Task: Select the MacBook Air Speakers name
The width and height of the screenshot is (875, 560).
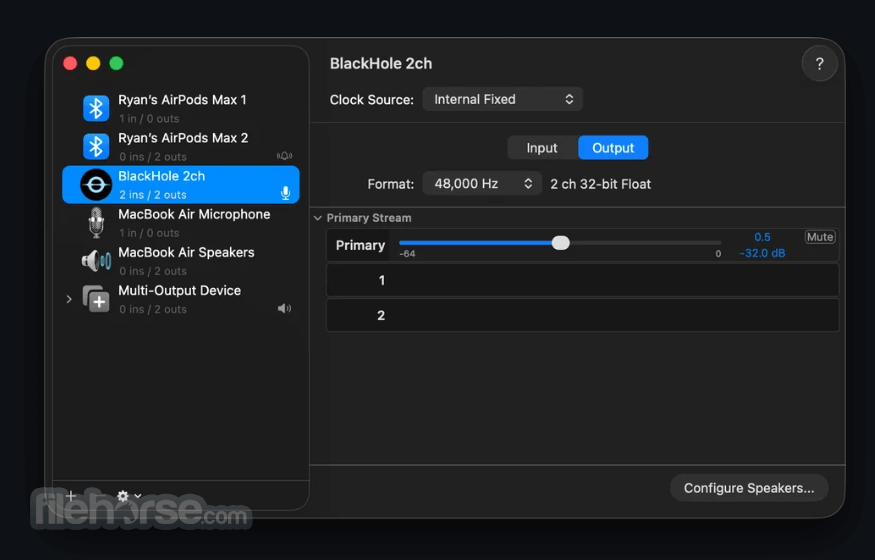Action: point(186,252)
